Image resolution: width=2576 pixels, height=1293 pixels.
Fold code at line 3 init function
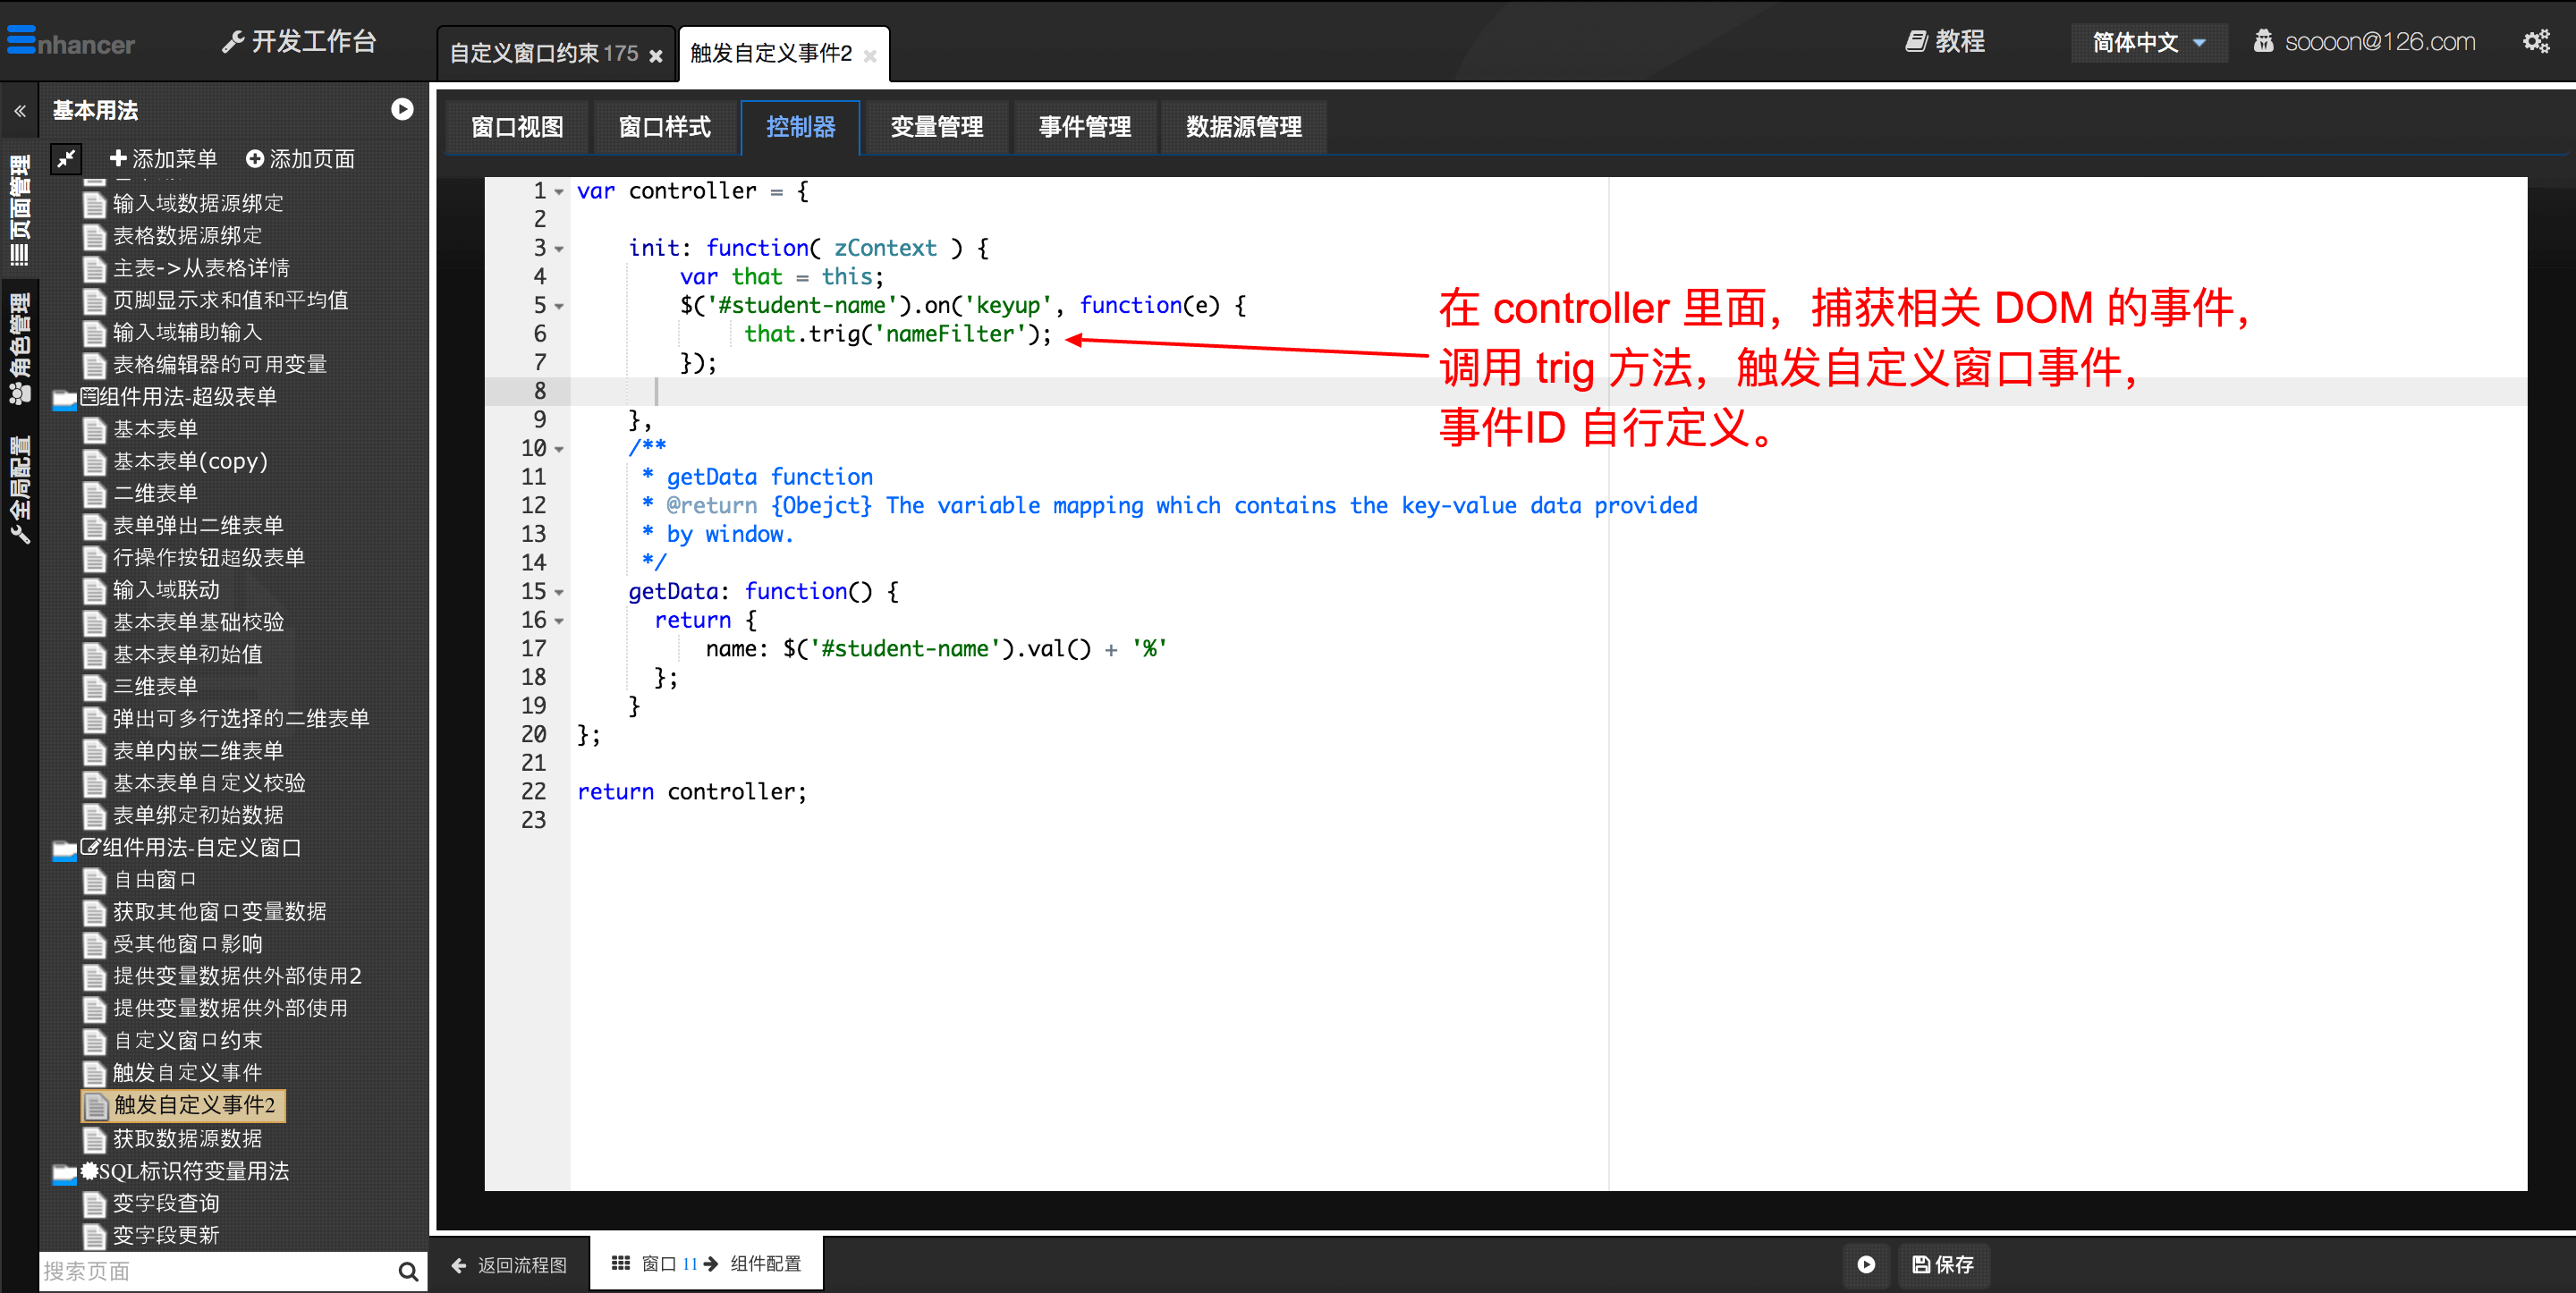[559, 249]
